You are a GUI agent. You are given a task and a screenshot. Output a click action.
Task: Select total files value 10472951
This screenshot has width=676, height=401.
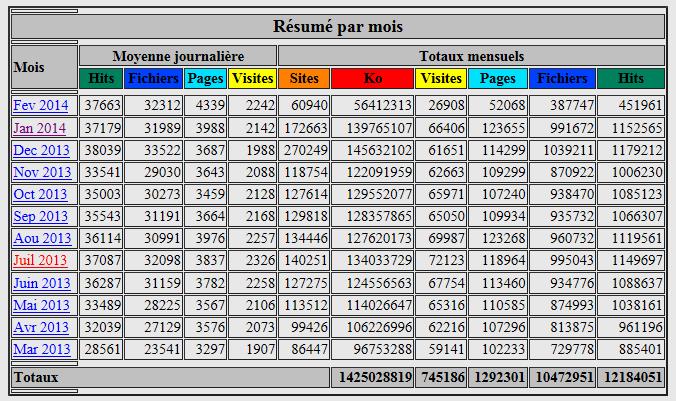(562, 377)
